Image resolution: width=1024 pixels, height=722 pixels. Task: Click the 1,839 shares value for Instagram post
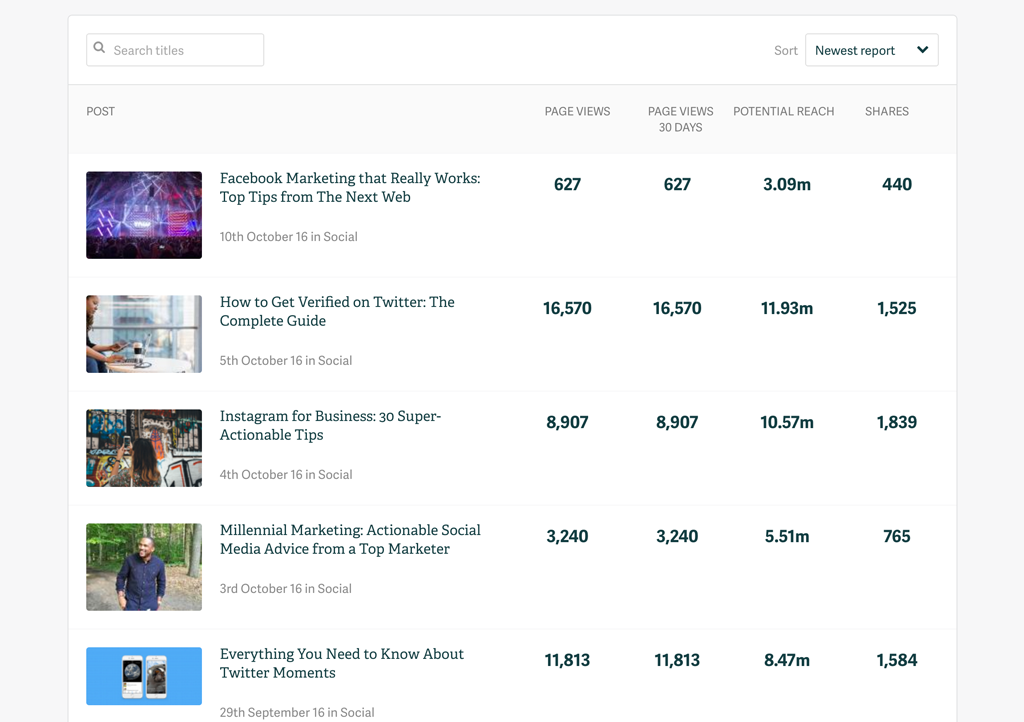click(x=896, y=422)
